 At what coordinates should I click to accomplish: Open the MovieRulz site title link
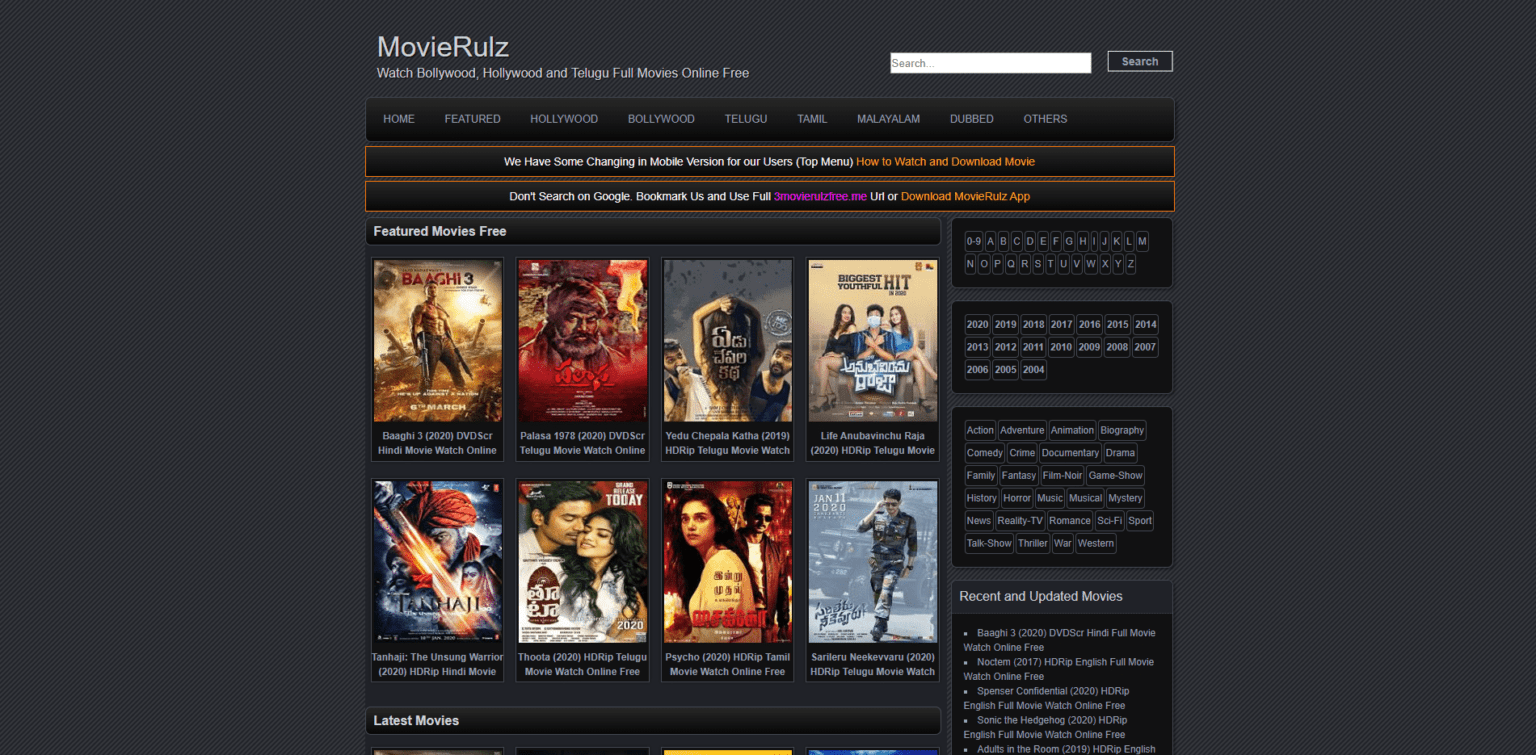pyautogui.click(x=443, y=47)
